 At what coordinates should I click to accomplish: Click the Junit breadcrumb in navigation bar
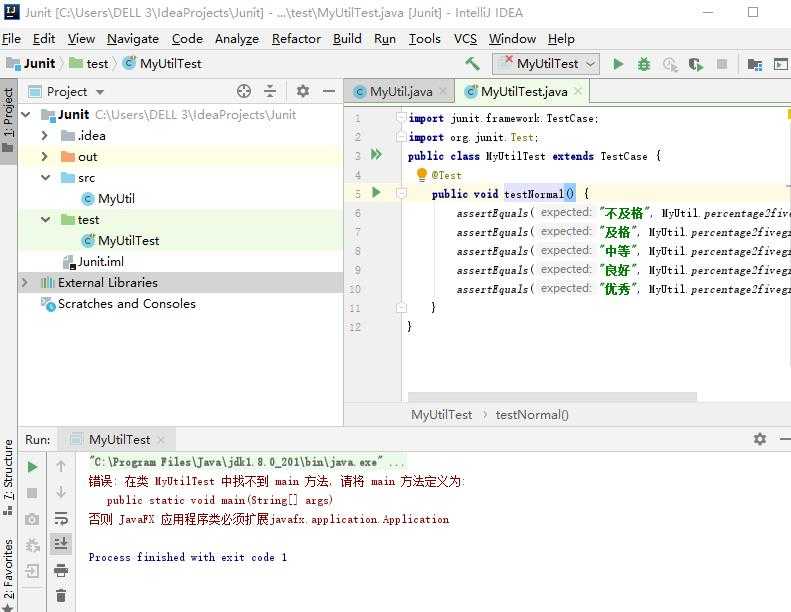[x=31, y=64]
